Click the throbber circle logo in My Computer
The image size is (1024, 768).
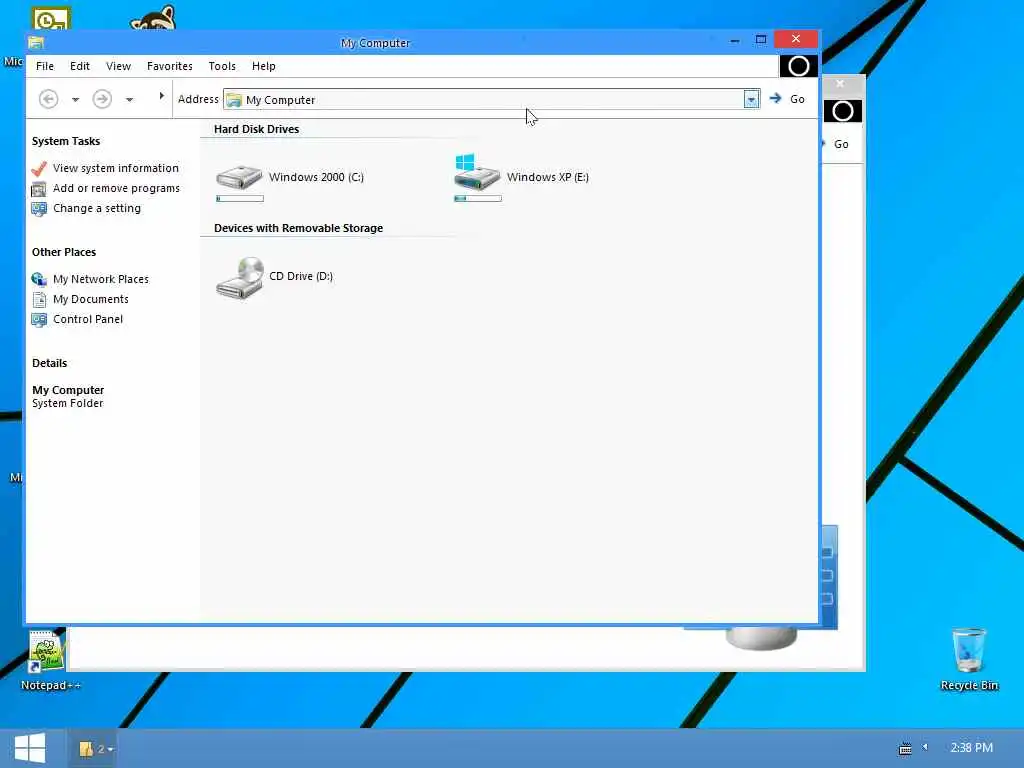[x=798, y=66]
